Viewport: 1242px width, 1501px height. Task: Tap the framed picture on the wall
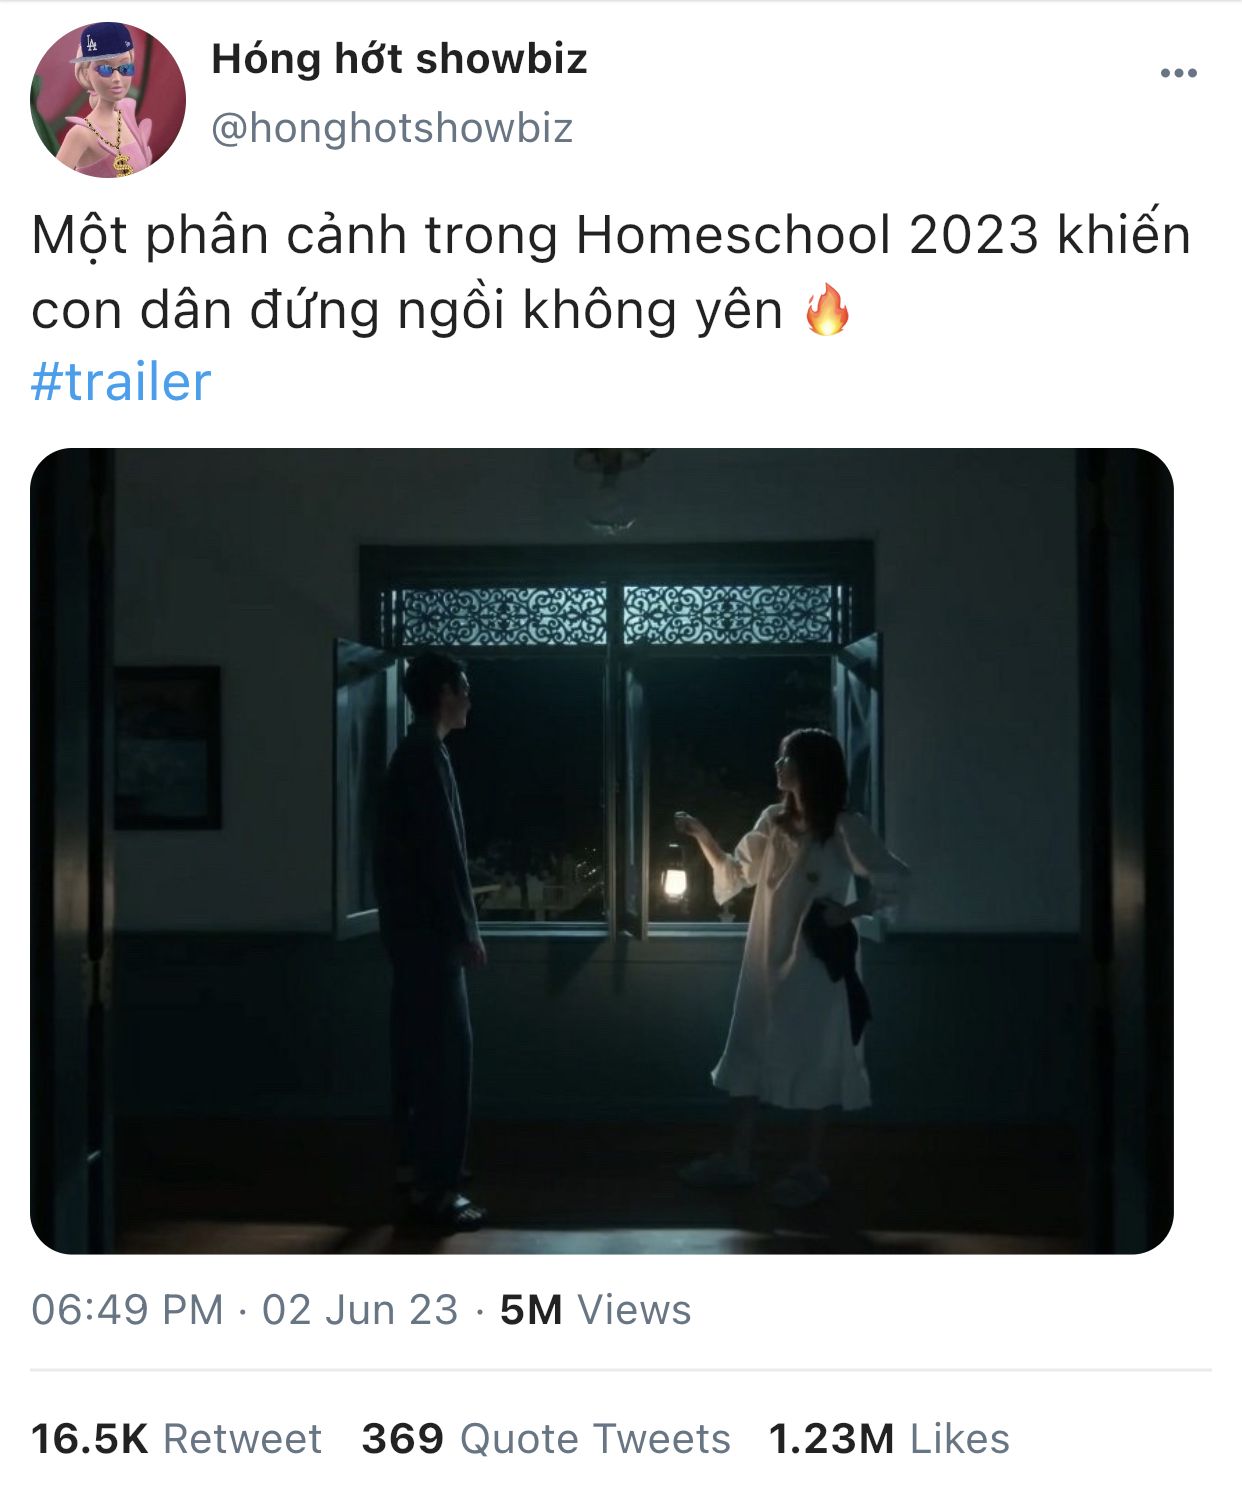coord(167,747)
